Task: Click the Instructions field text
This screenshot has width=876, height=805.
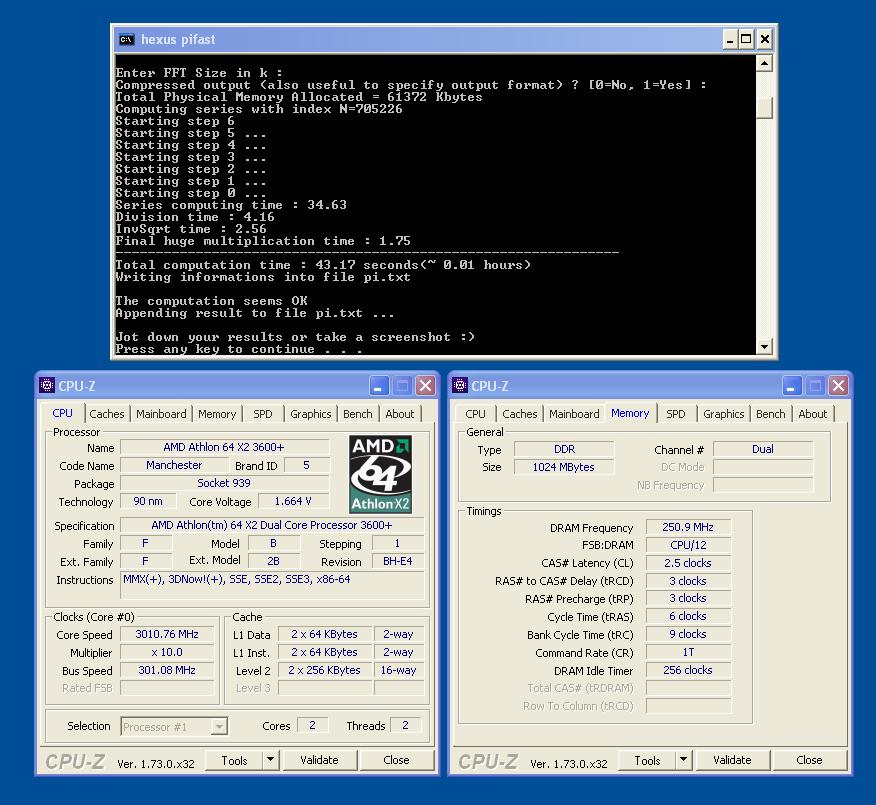Action: point(237,579)
